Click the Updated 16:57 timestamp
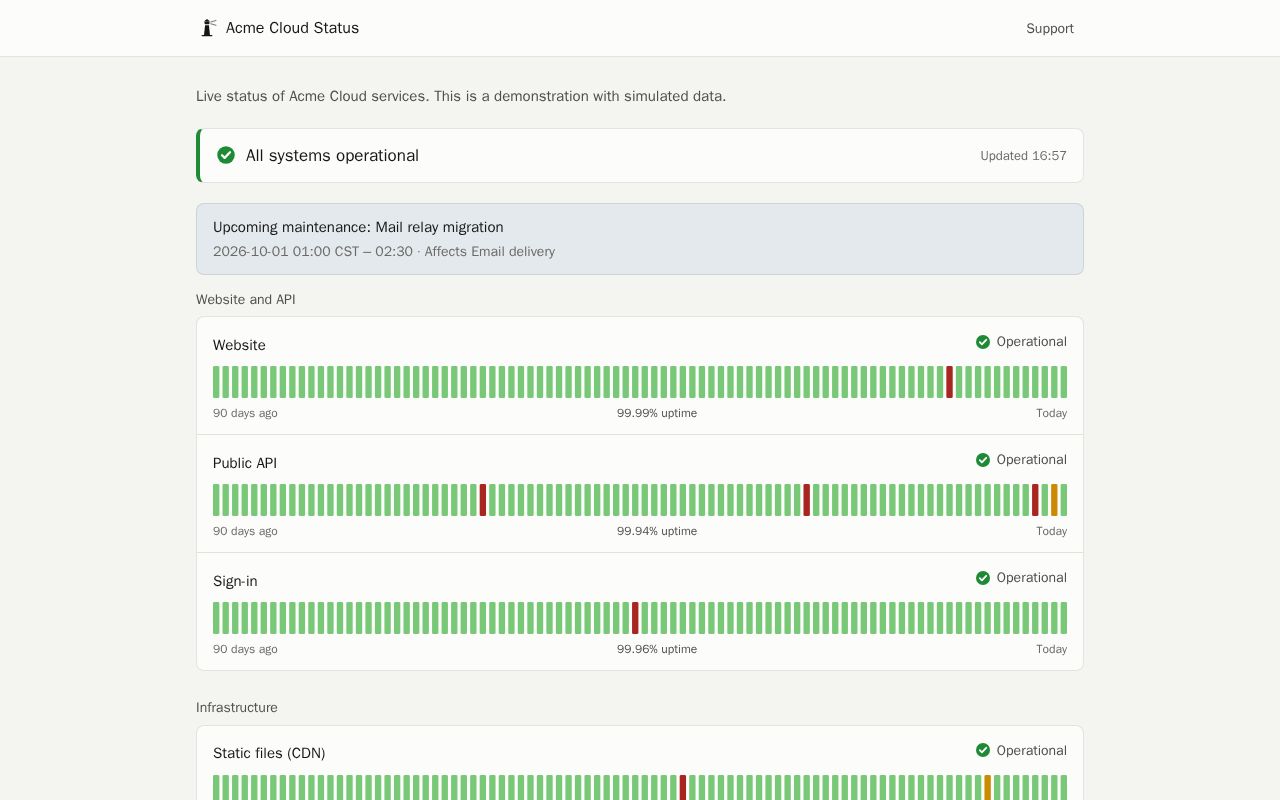Screen dimensions: 1280x800 [1023, 155]
